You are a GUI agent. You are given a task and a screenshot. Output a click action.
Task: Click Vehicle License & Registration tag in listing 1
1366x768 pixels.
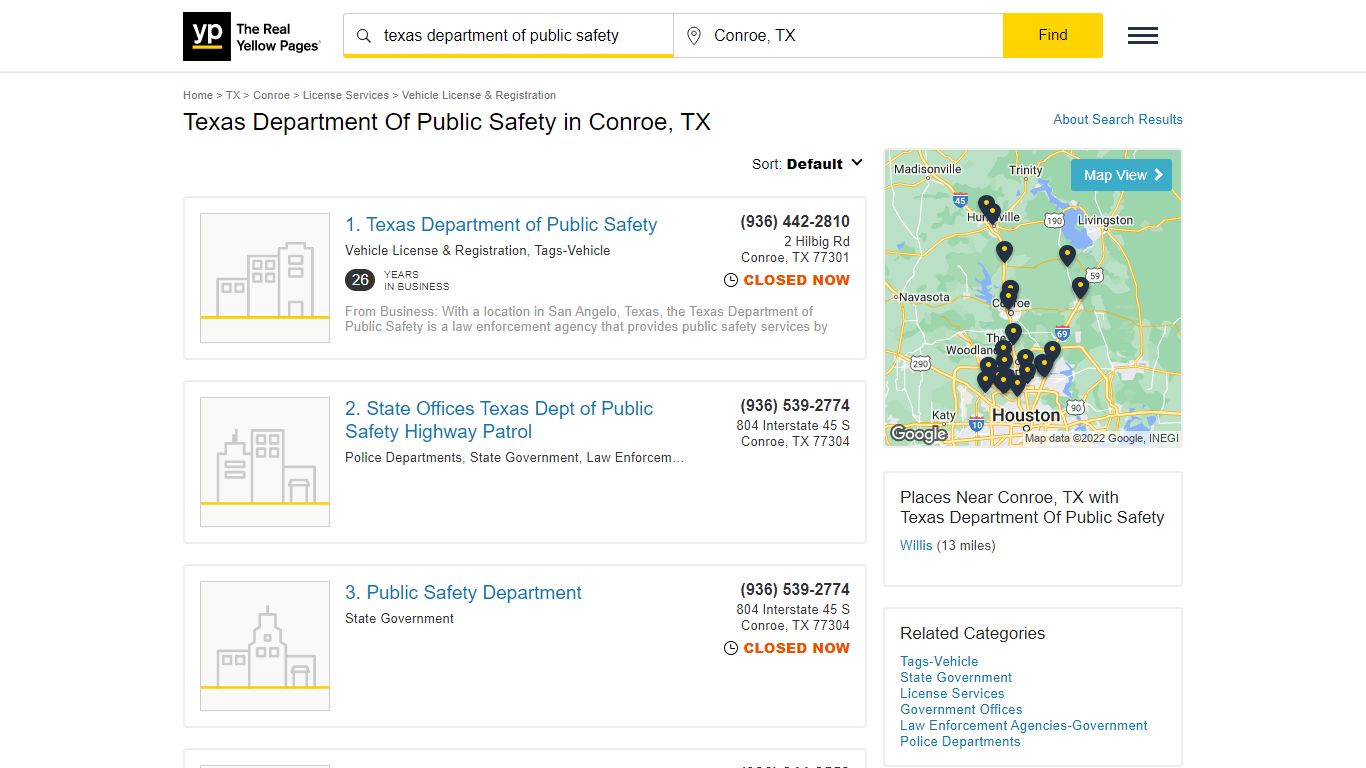[436, 251]
